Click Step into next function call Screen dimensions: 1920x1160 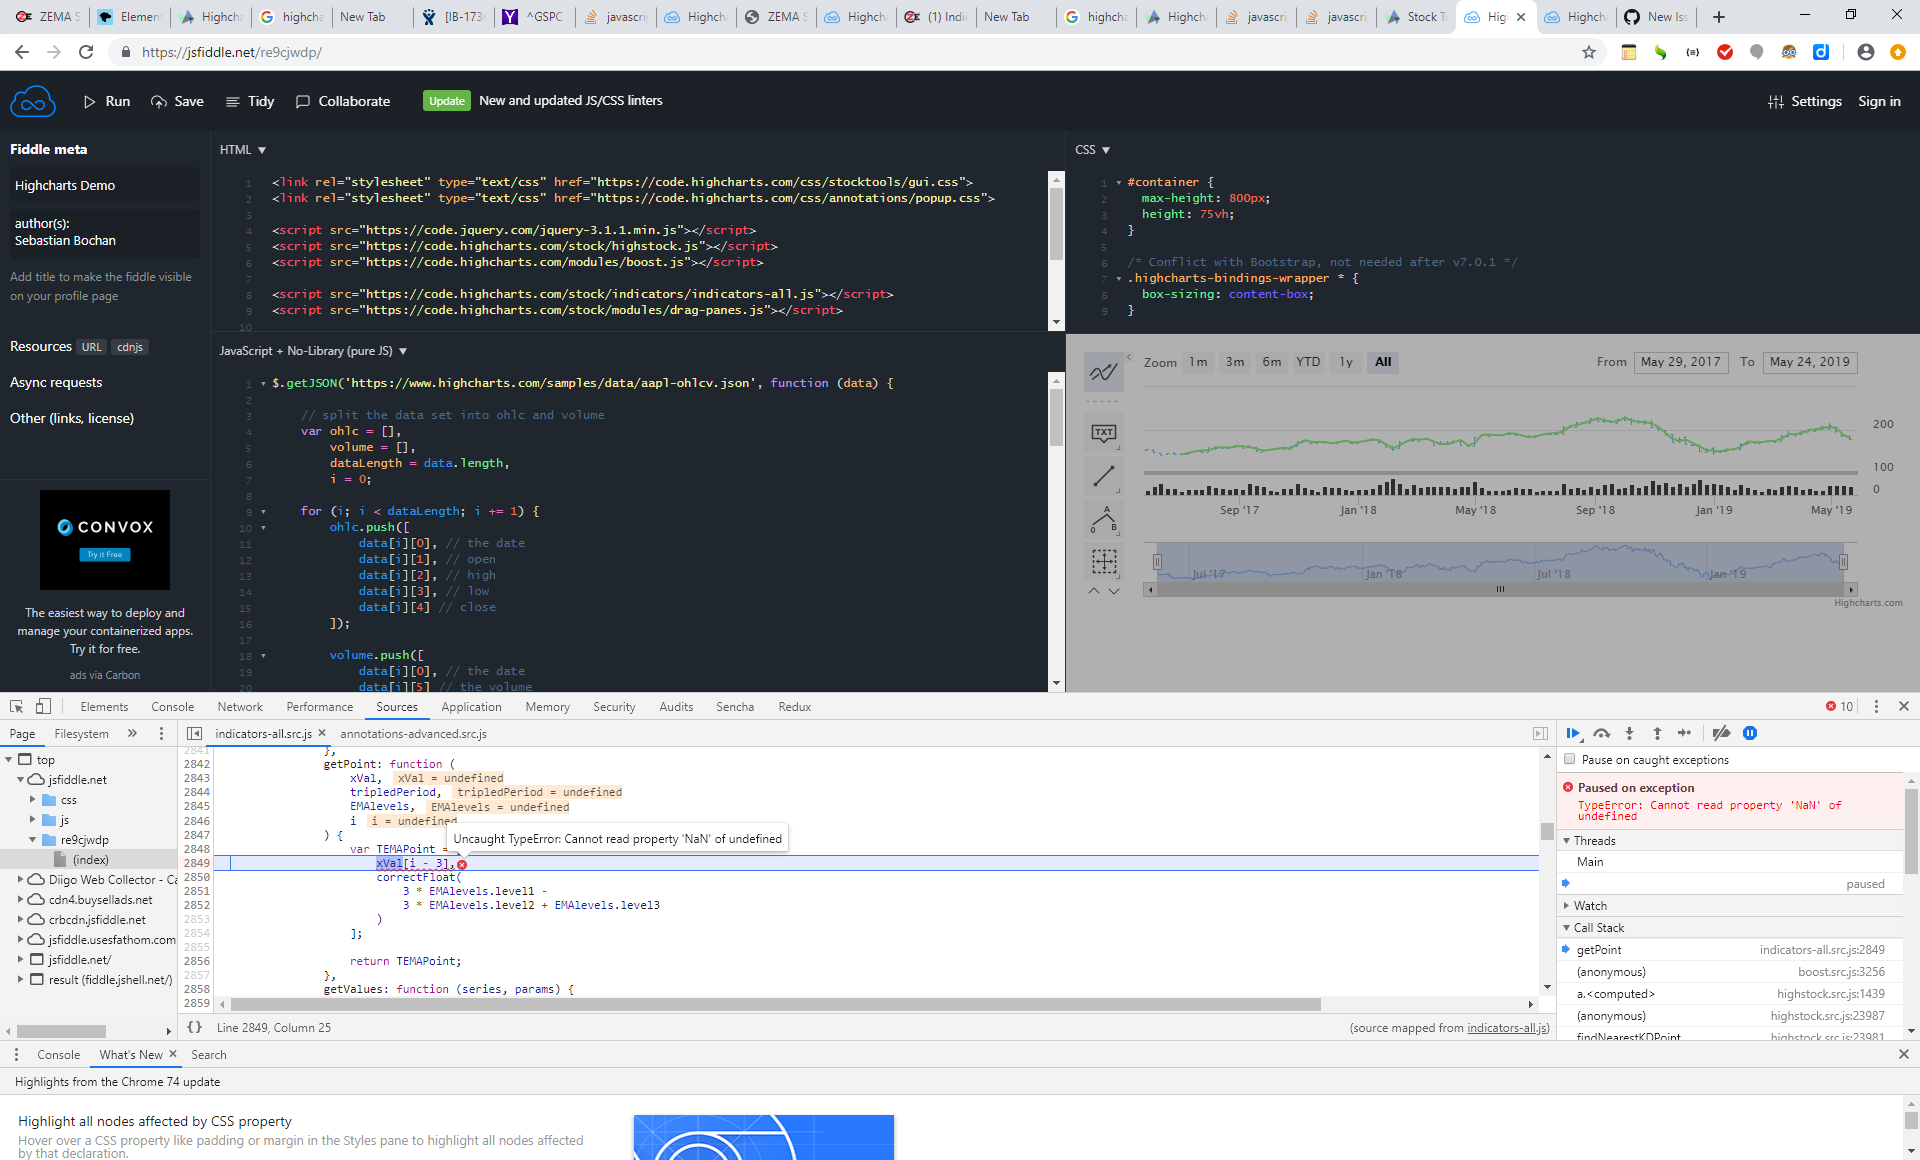coord(1629,733)
